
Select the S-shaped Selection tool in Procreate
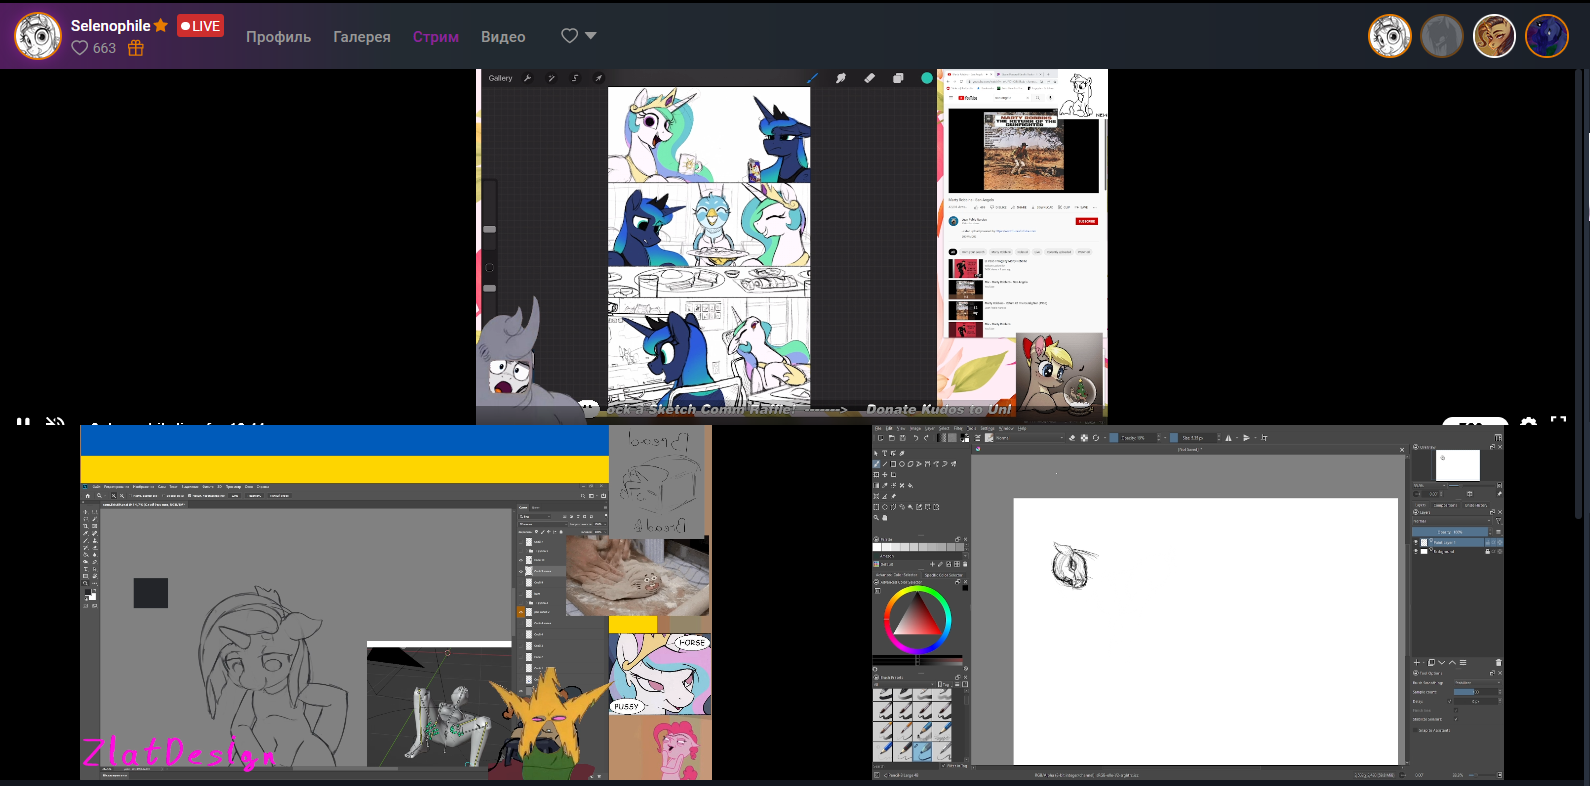[x=575, y=78]
